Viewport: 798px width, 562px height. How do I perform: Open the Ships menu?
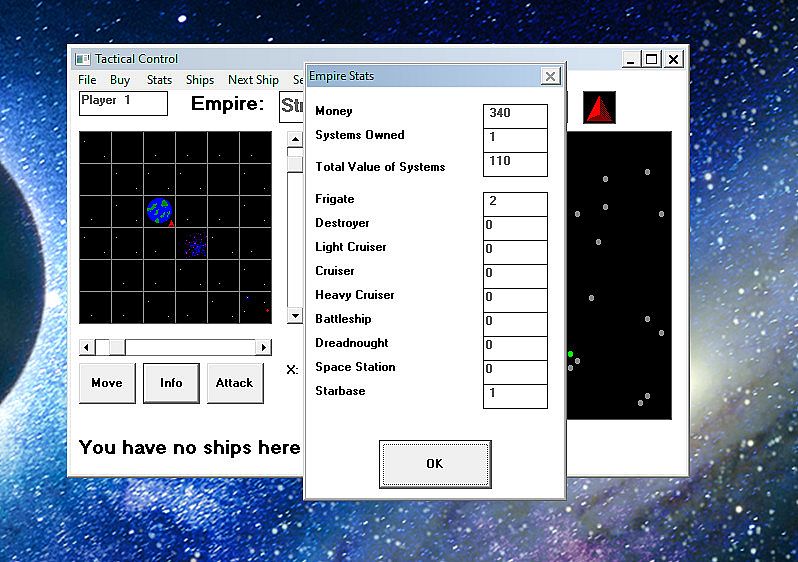pyautogui.click(x=200, y=80)
